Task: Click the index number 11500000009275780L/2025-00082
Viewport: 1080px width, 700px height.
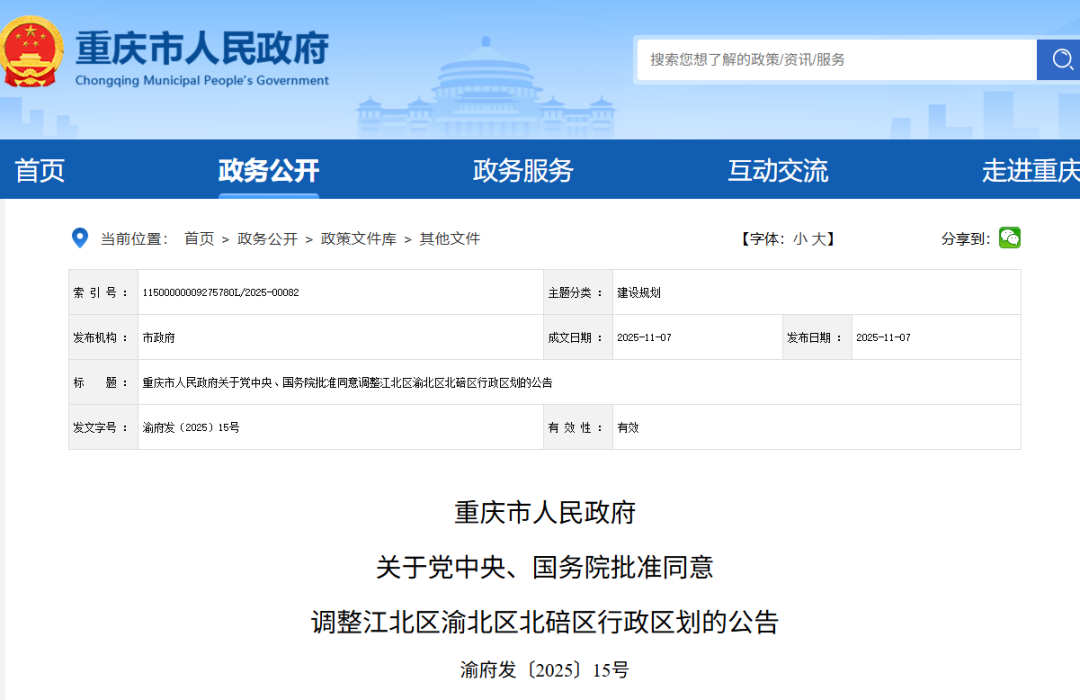Action: [221, 293]
